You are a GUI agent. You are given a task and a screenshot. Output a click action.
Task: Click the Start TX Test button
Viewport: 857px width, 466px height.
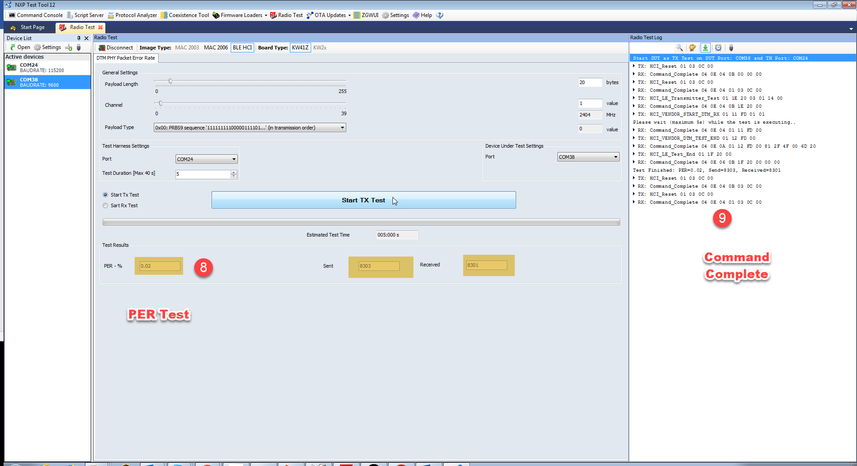(363, 200)
